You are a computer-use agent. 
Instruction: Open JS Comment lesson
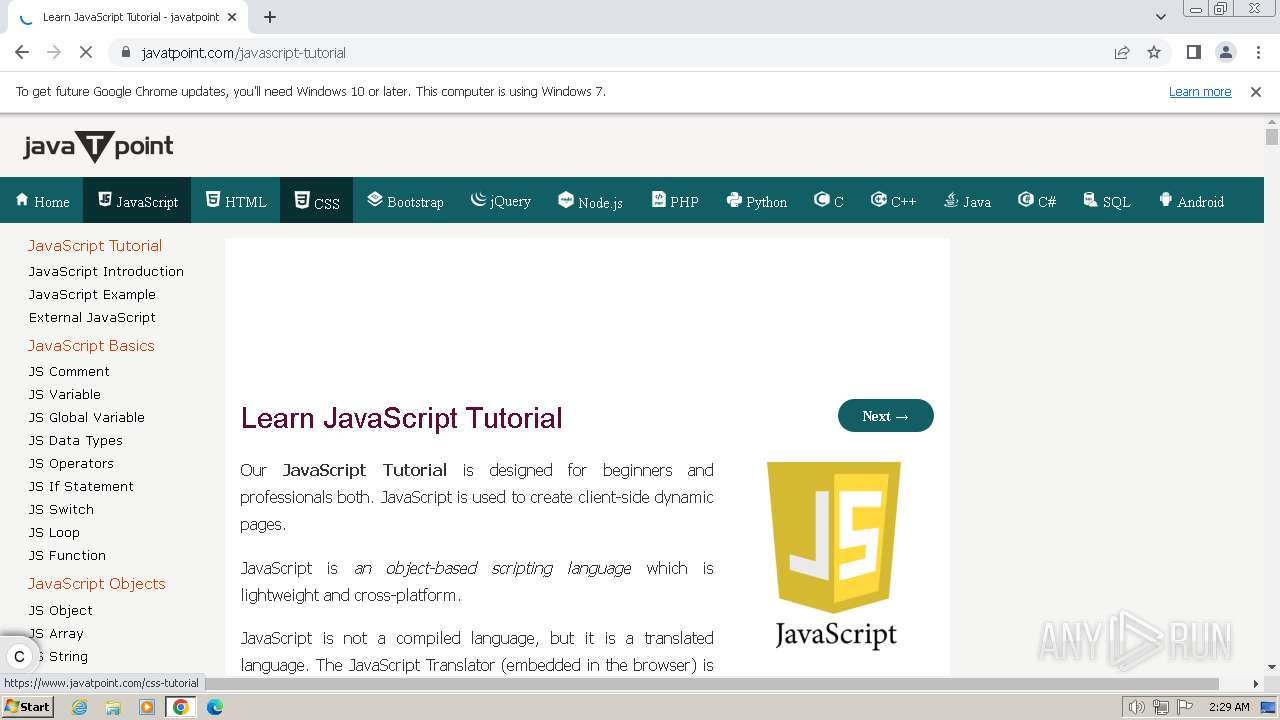69,371
